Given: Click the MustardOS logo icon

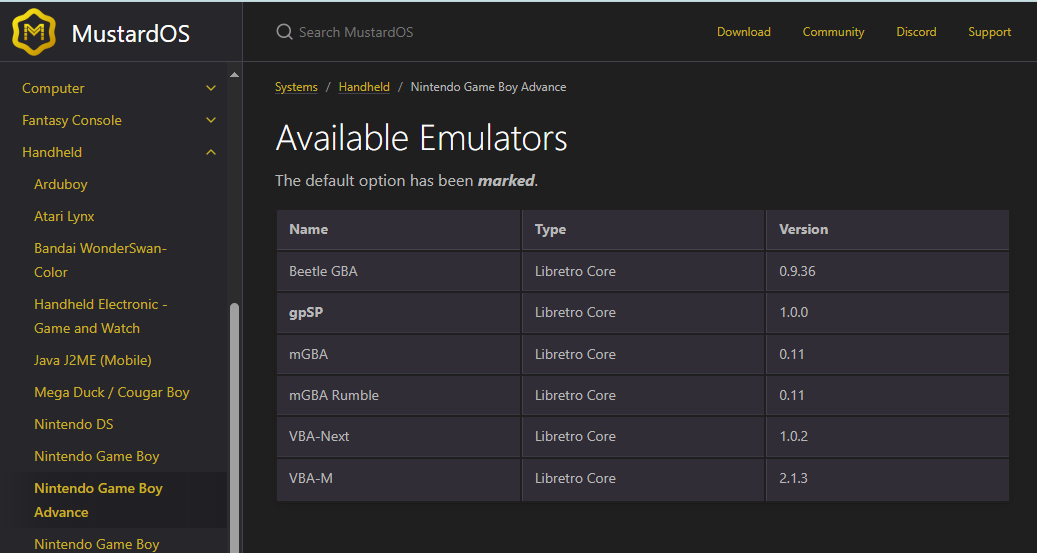Looking at the screenshot, I should pos(34,33).
